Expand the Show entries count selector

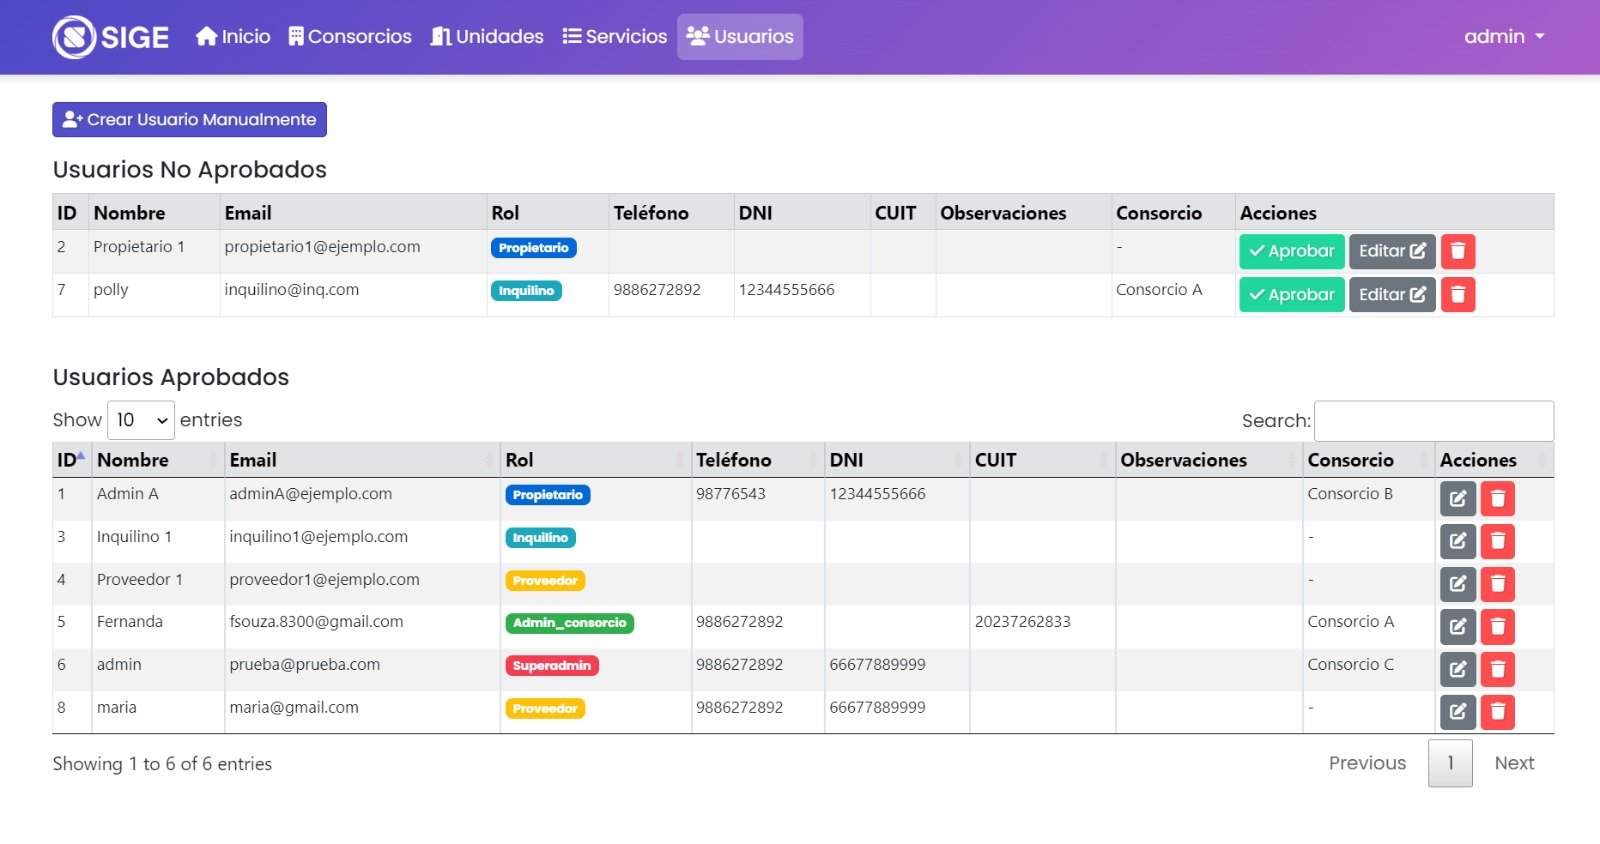point(140,420)
